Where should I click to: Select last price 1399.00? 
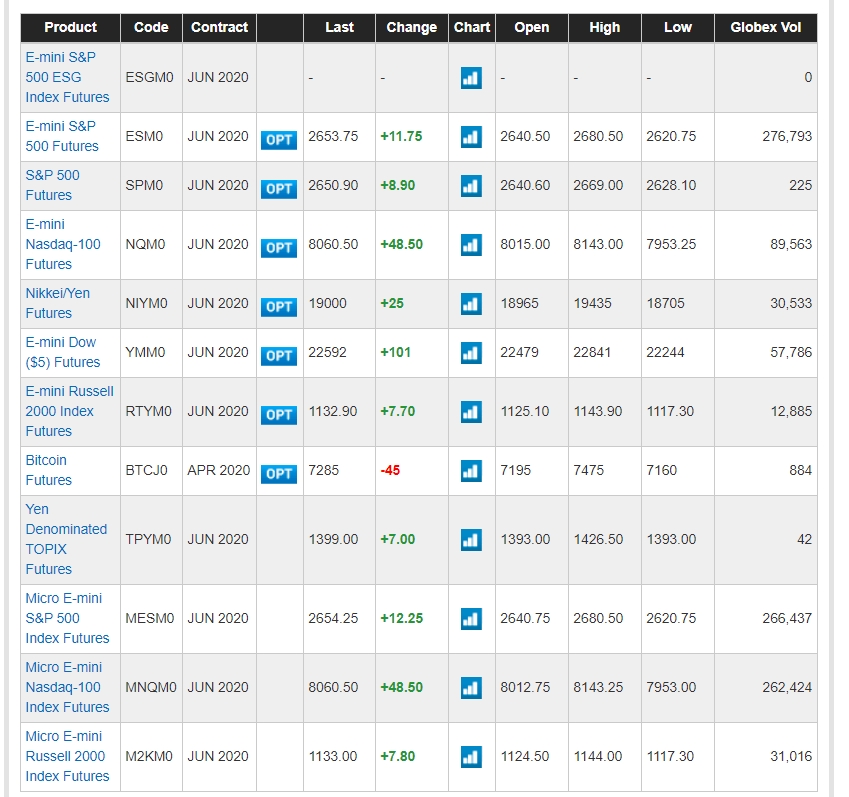tap(333, 539)
